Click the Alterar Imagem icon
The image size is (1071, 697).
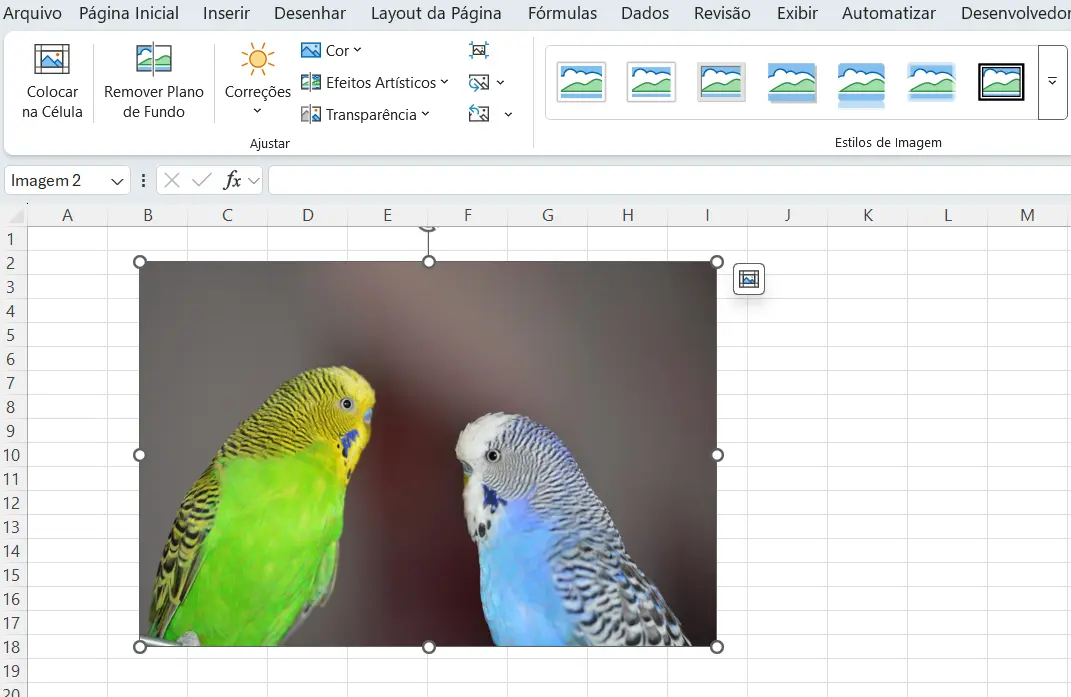(x=481, y=82)
